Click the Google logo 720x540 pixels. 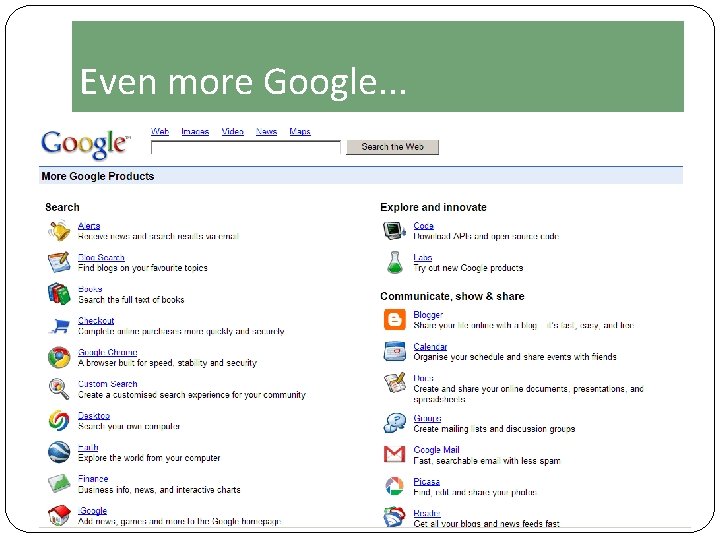click(x=86, y=144)
